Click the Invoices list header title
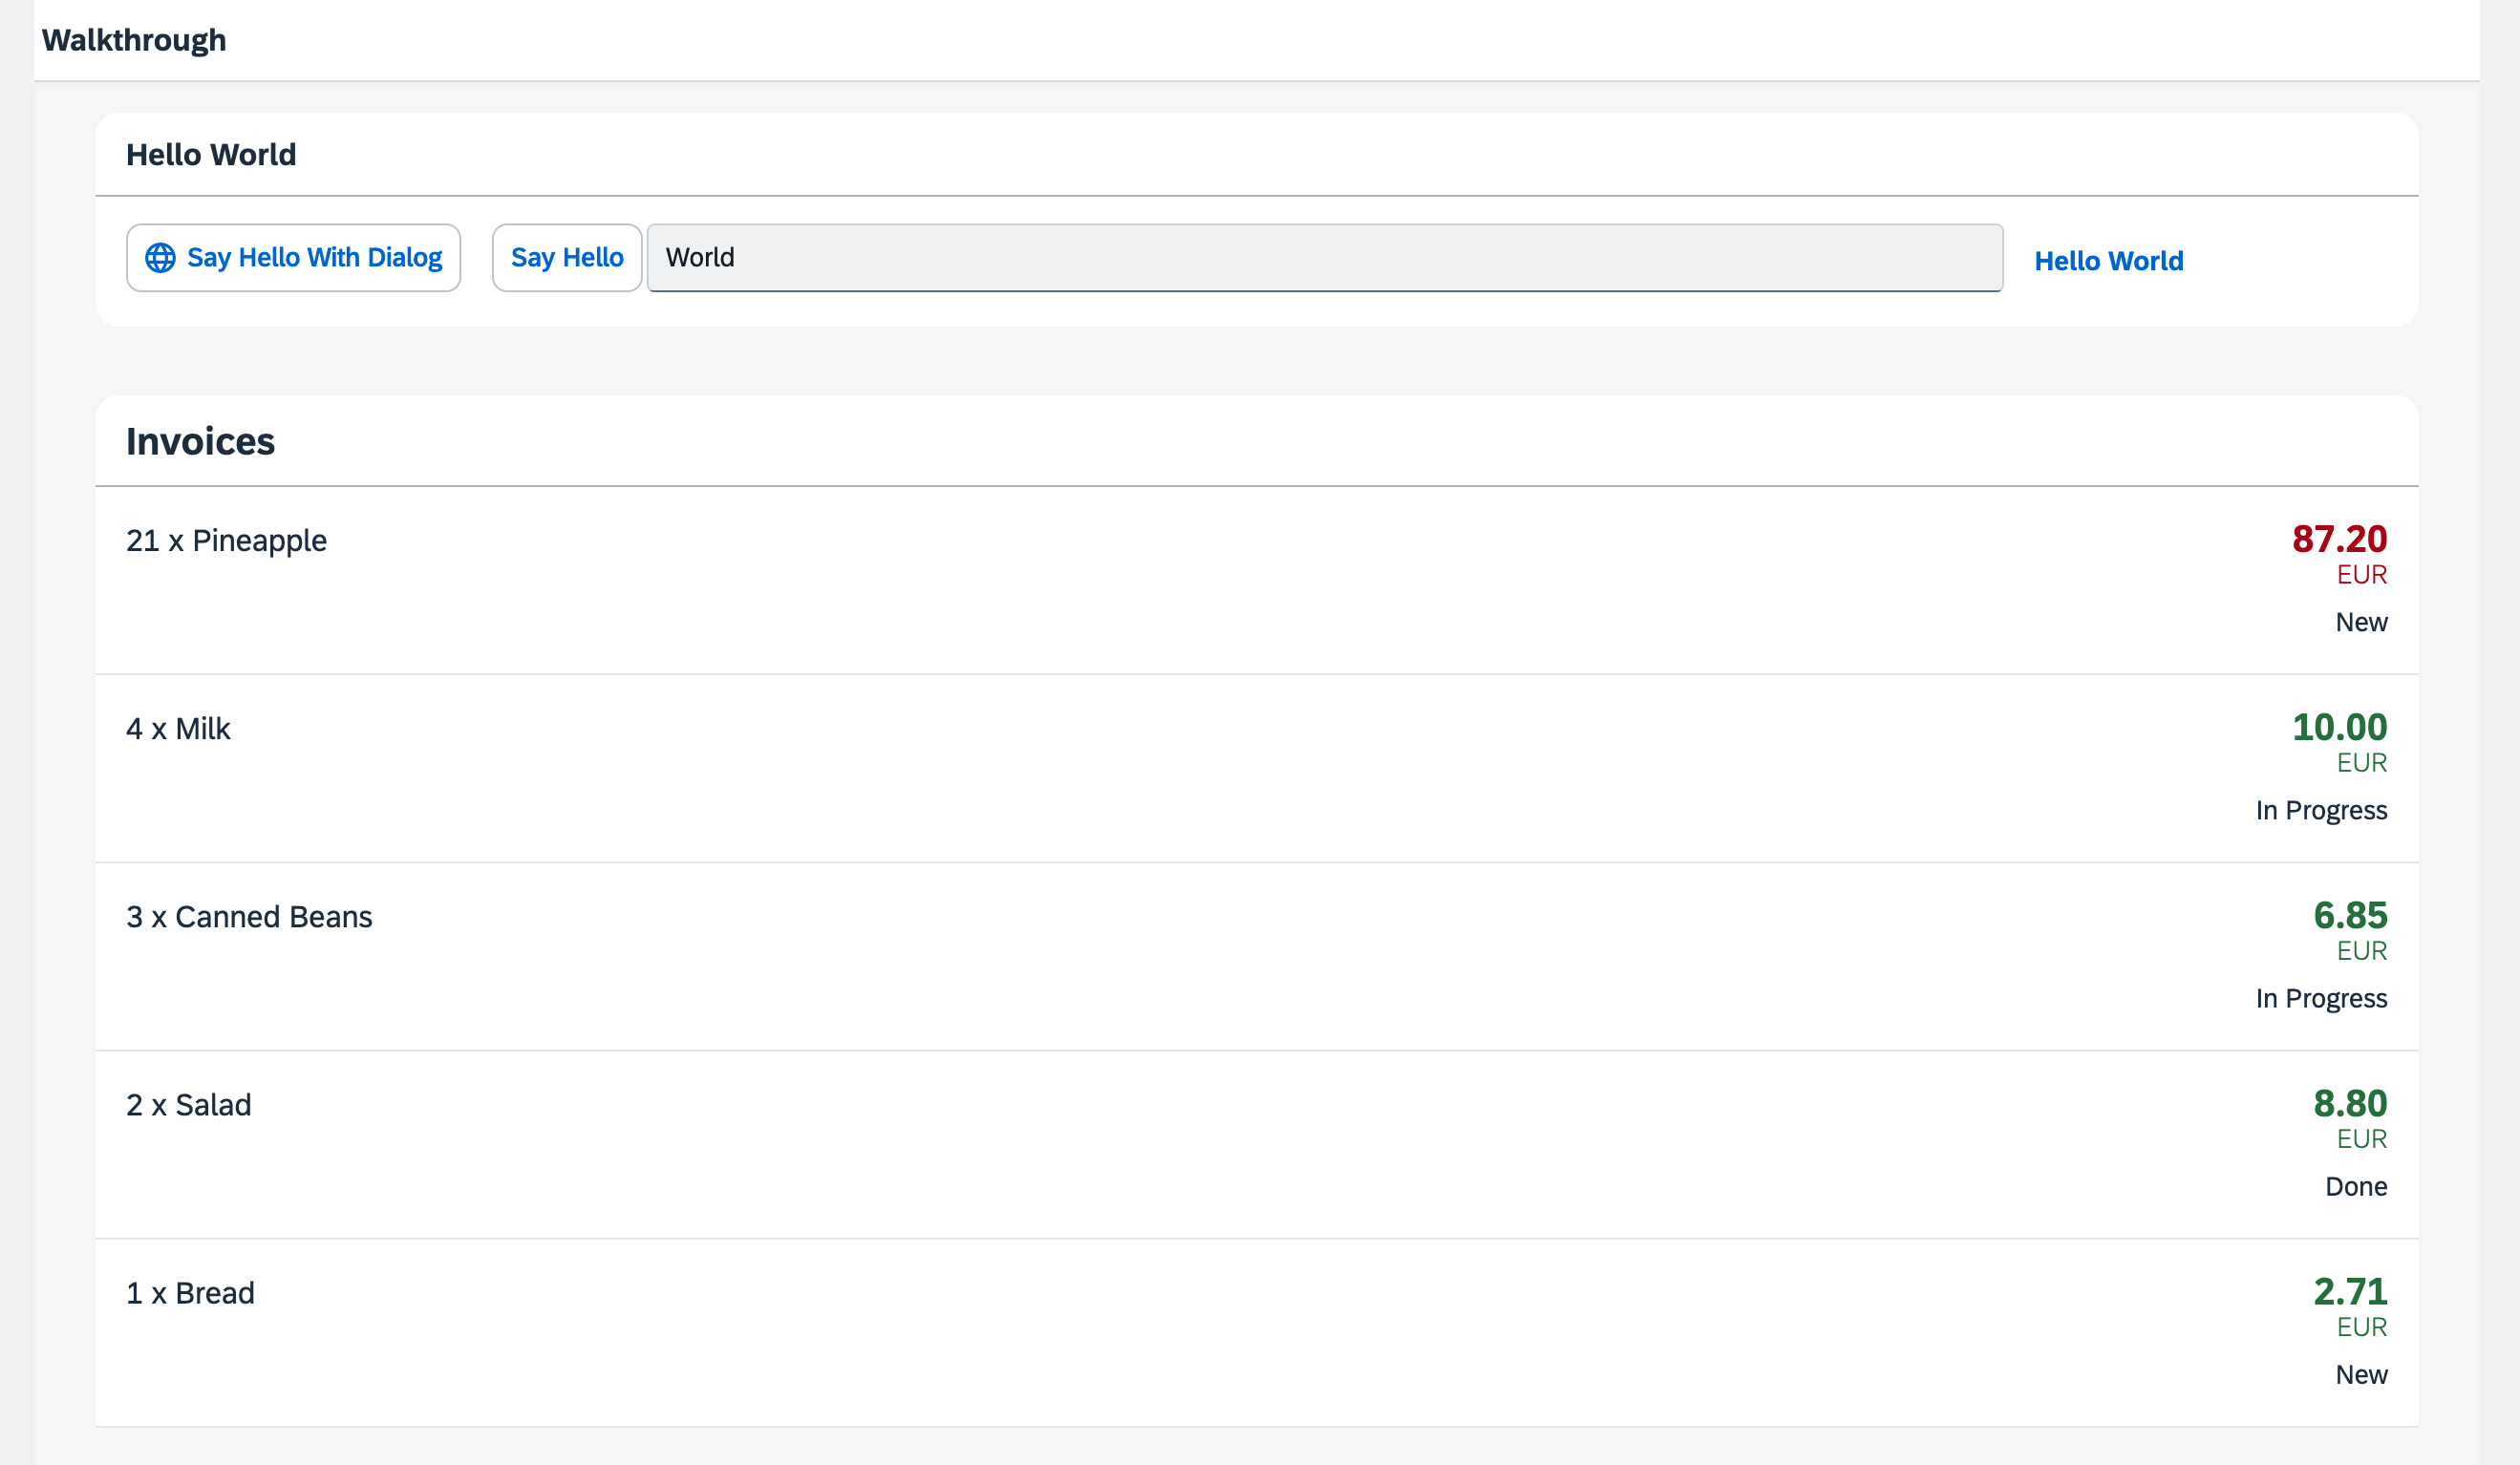This screenshot has height=1465, width=2520. (200, 441)
